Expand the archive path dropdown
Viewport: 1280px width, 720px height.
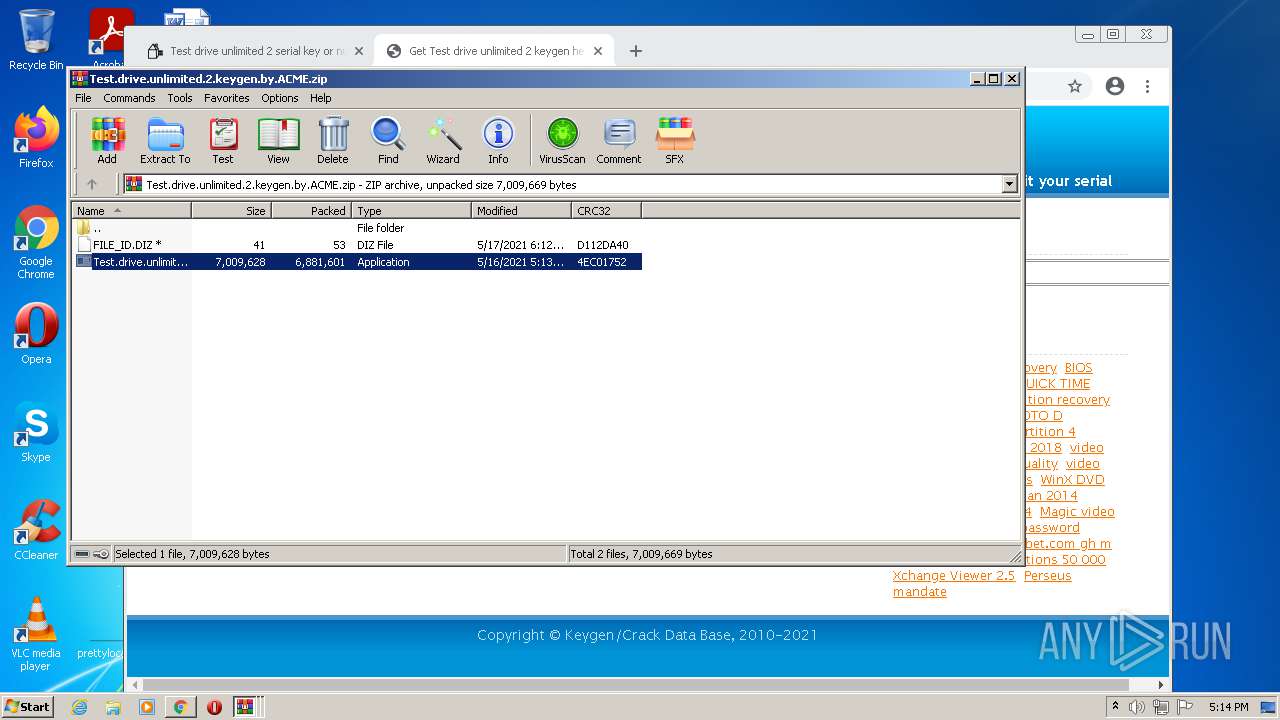tap(1009, 184)
